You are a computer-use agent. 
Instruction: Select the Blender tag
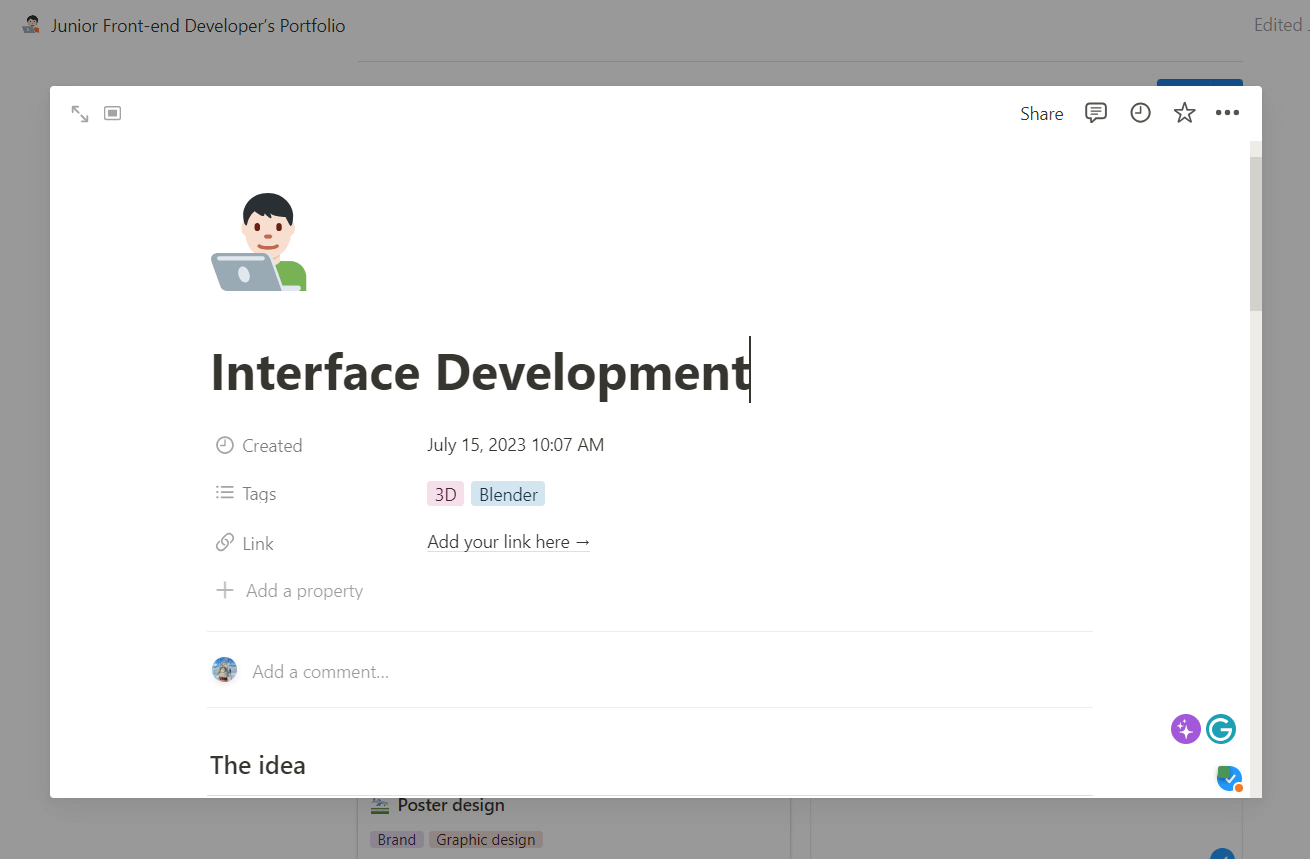pyautogui.click(x=508, y=494)
